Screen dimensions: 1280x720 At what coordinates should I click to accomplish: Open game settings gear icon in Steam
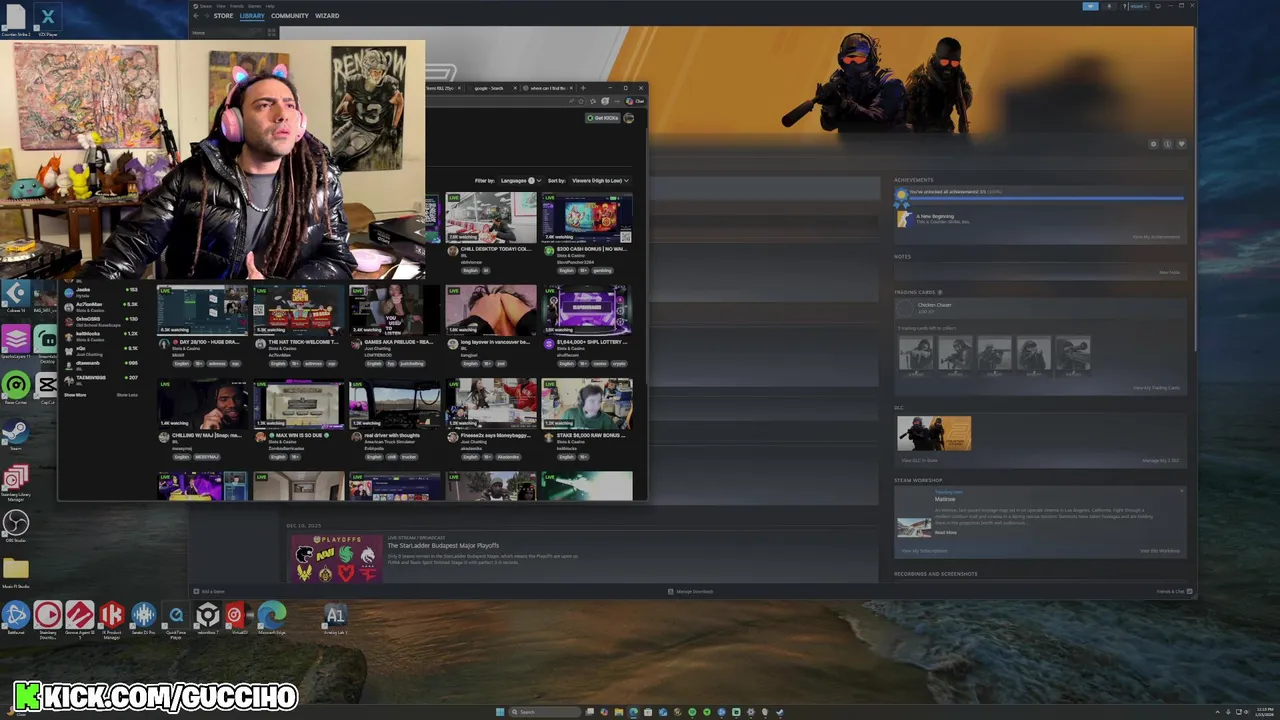[x=1153, y=144]
